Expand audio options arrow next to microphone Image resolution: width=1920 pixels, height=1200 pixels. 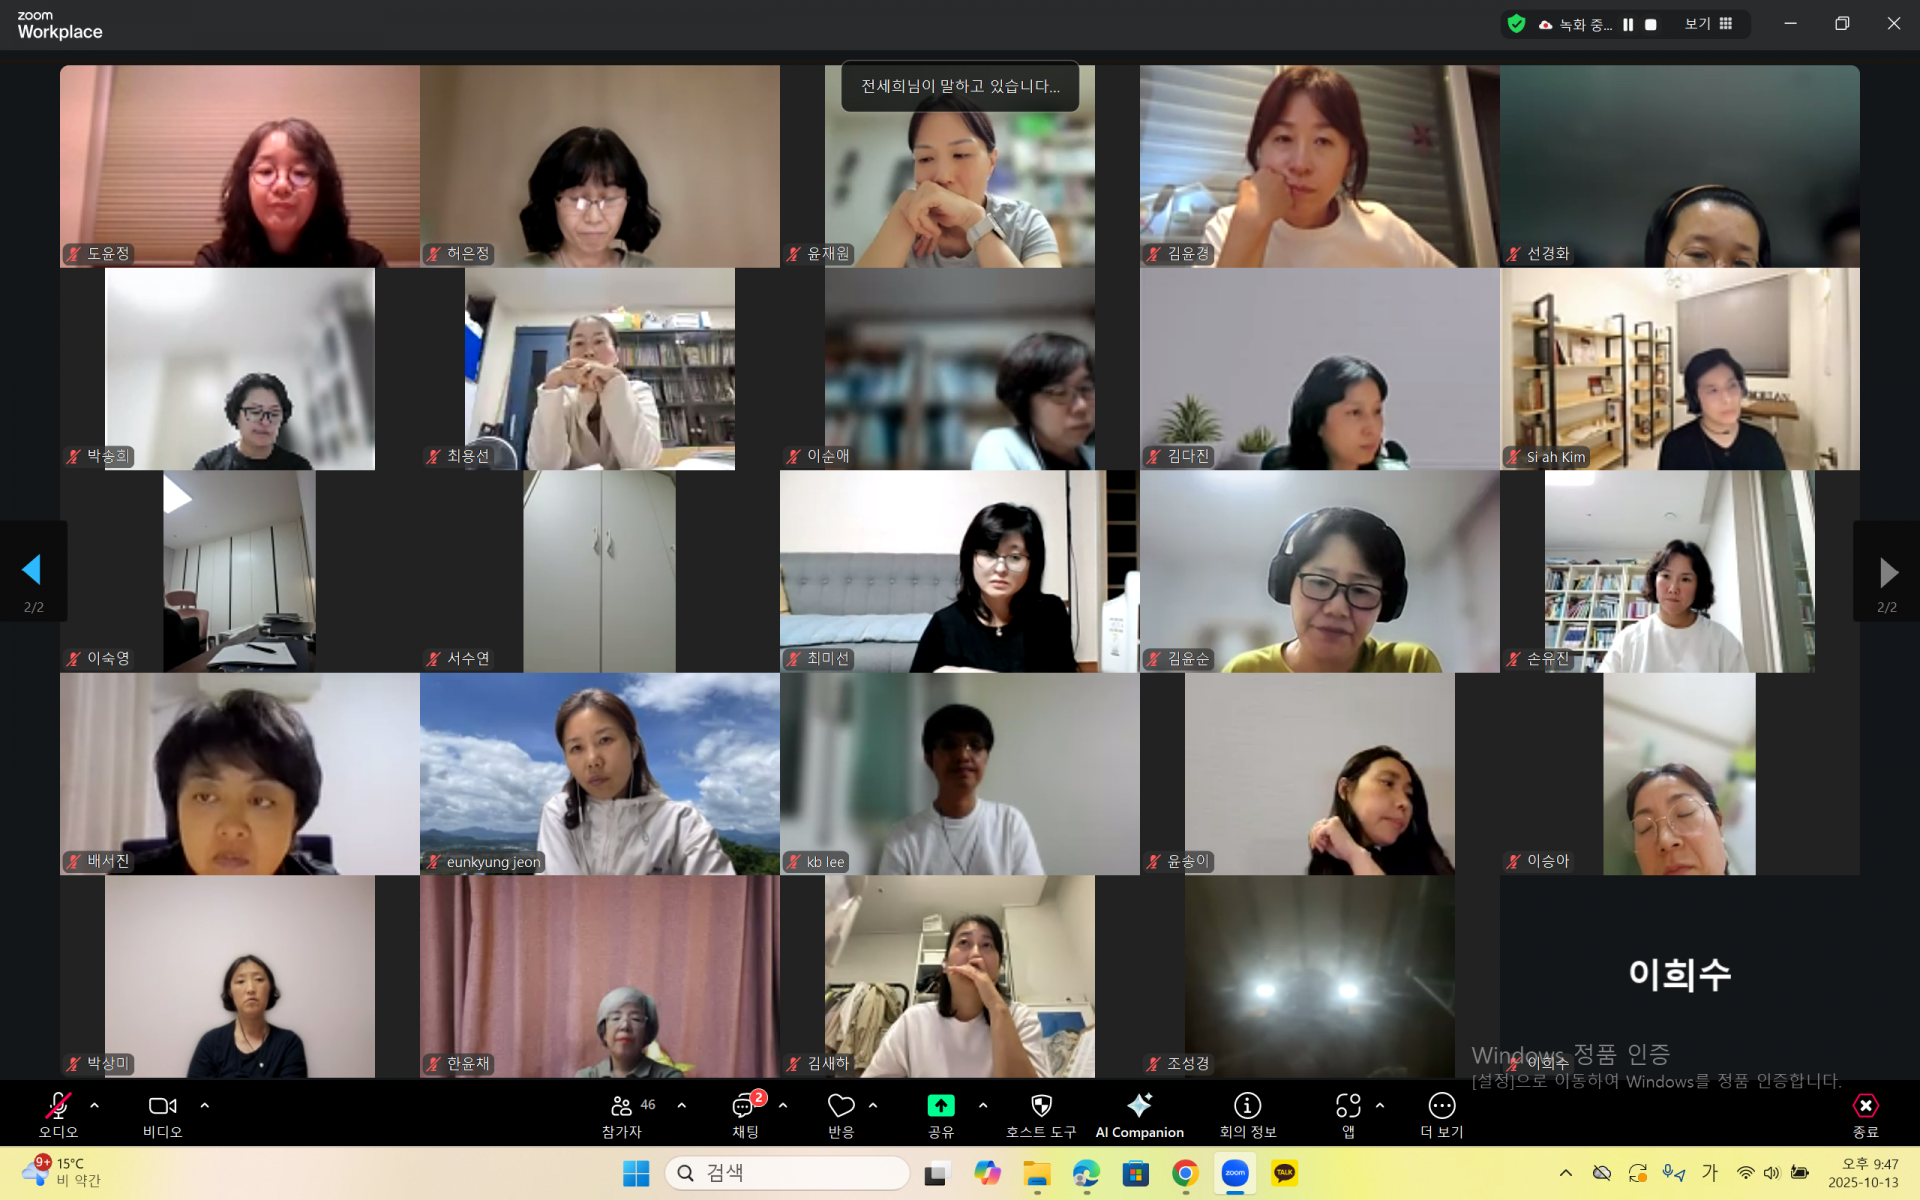coord(95,1105)
